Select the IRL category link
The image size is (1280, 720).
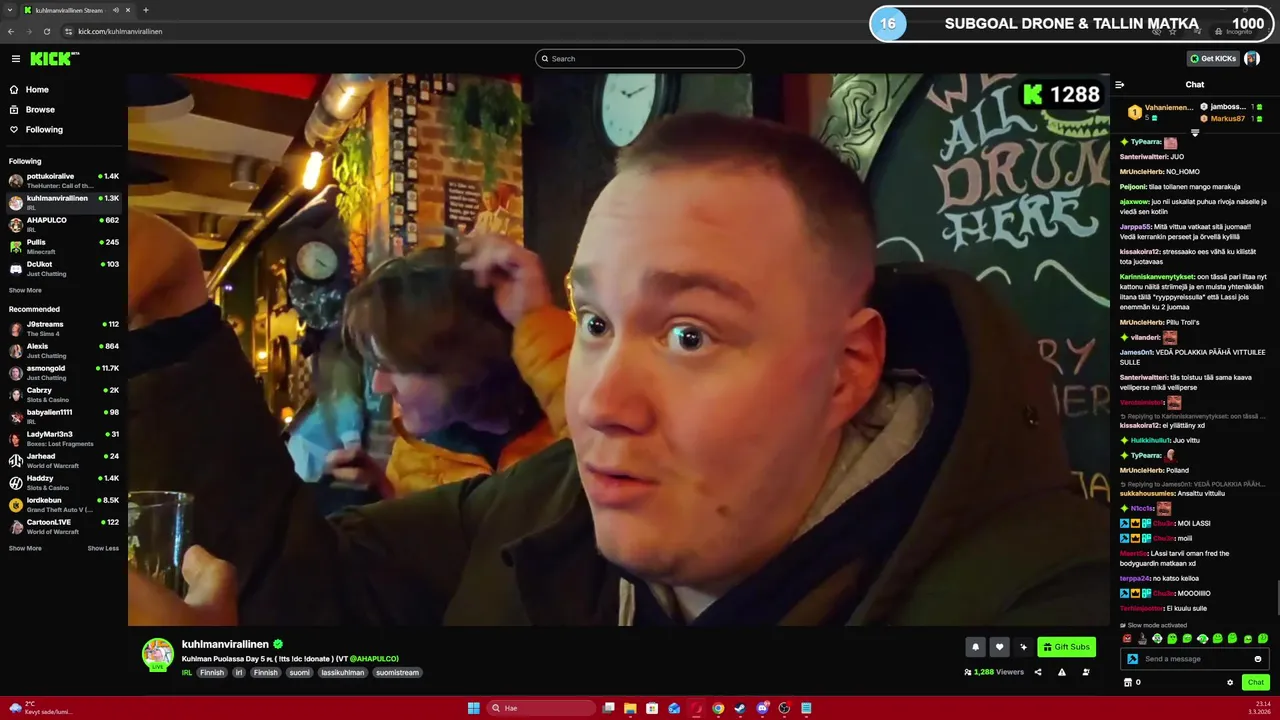[x=187, y=673]
